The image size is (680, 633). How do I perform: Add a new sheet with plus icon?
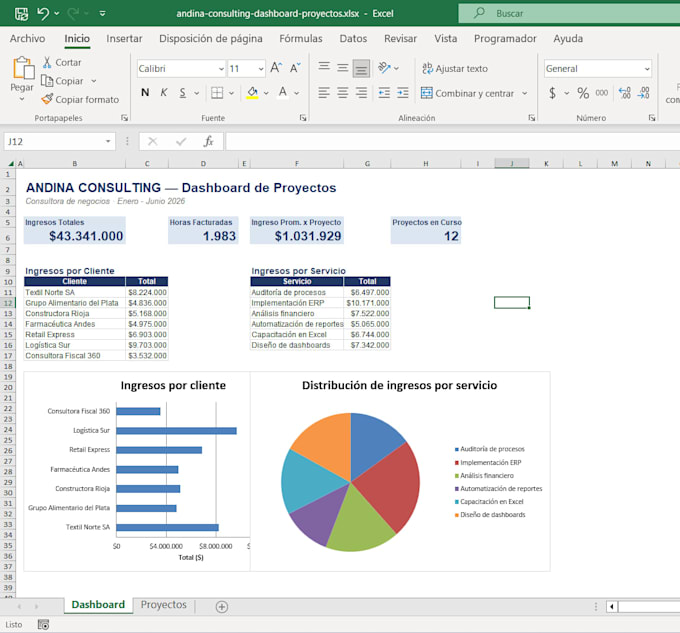(222, 607)
